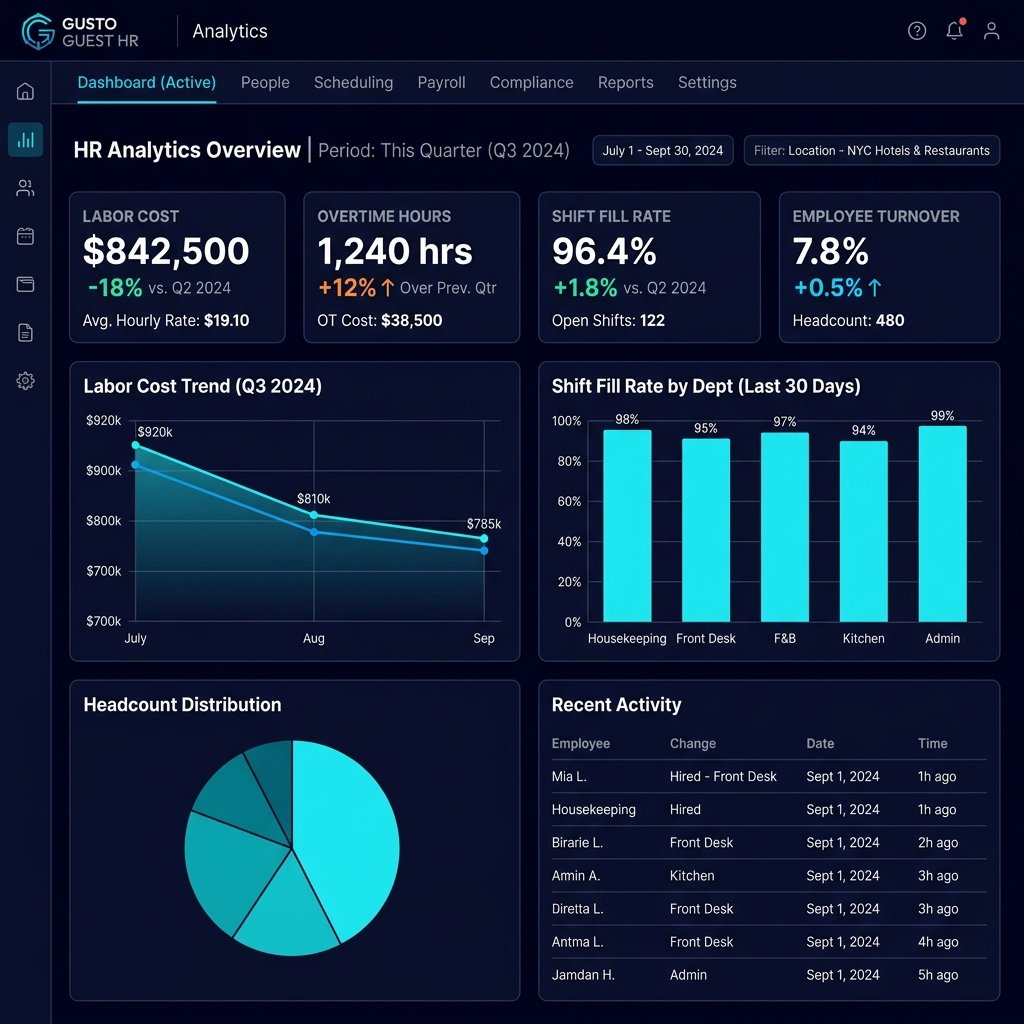Click the $810k August data point
Screen dimensions: 1024x1024
click(314, 515)
